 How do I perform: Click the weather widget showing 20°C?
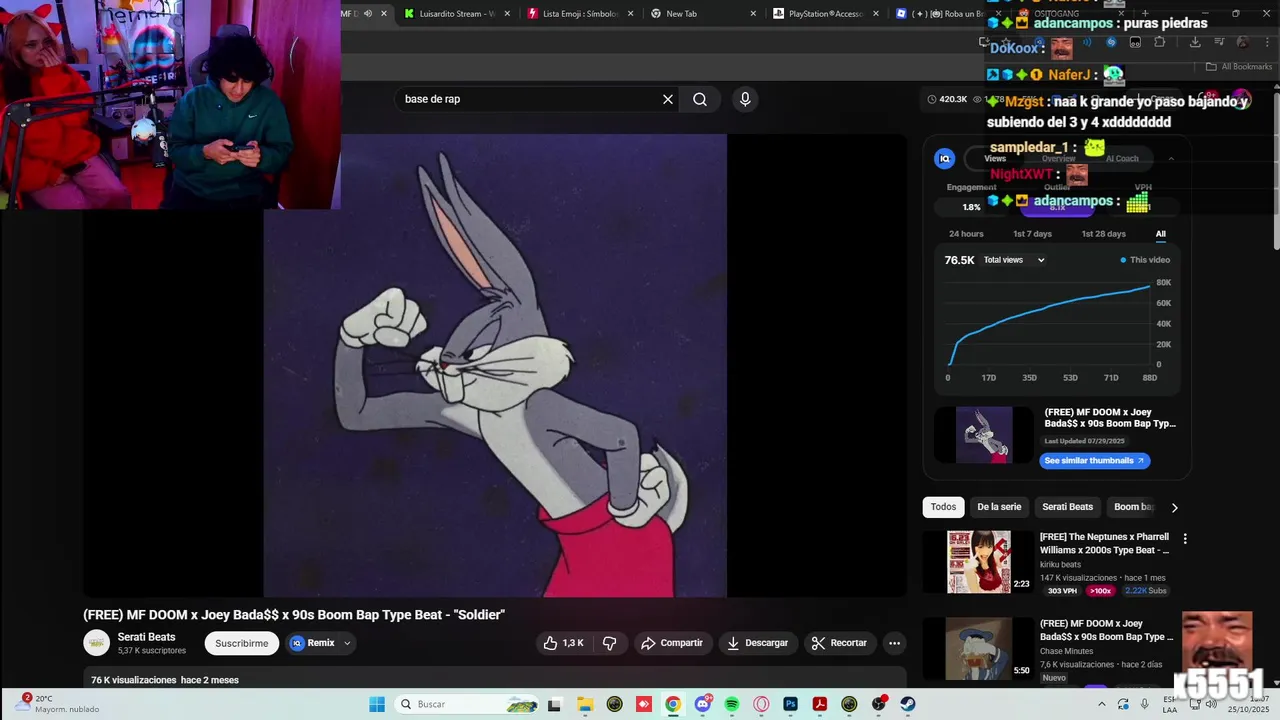(60, 703)
